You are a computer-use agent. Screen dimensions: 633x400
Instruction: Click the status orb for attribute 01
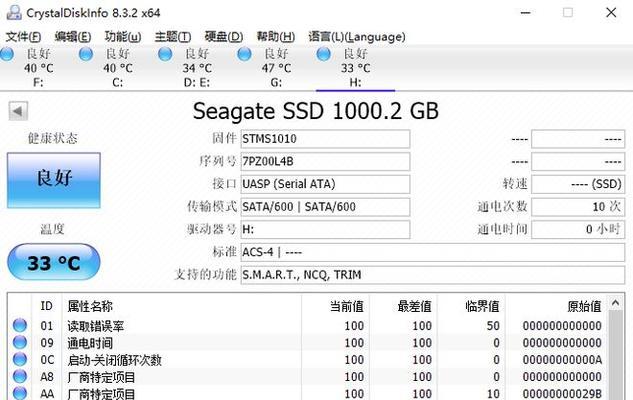(20, 325)
